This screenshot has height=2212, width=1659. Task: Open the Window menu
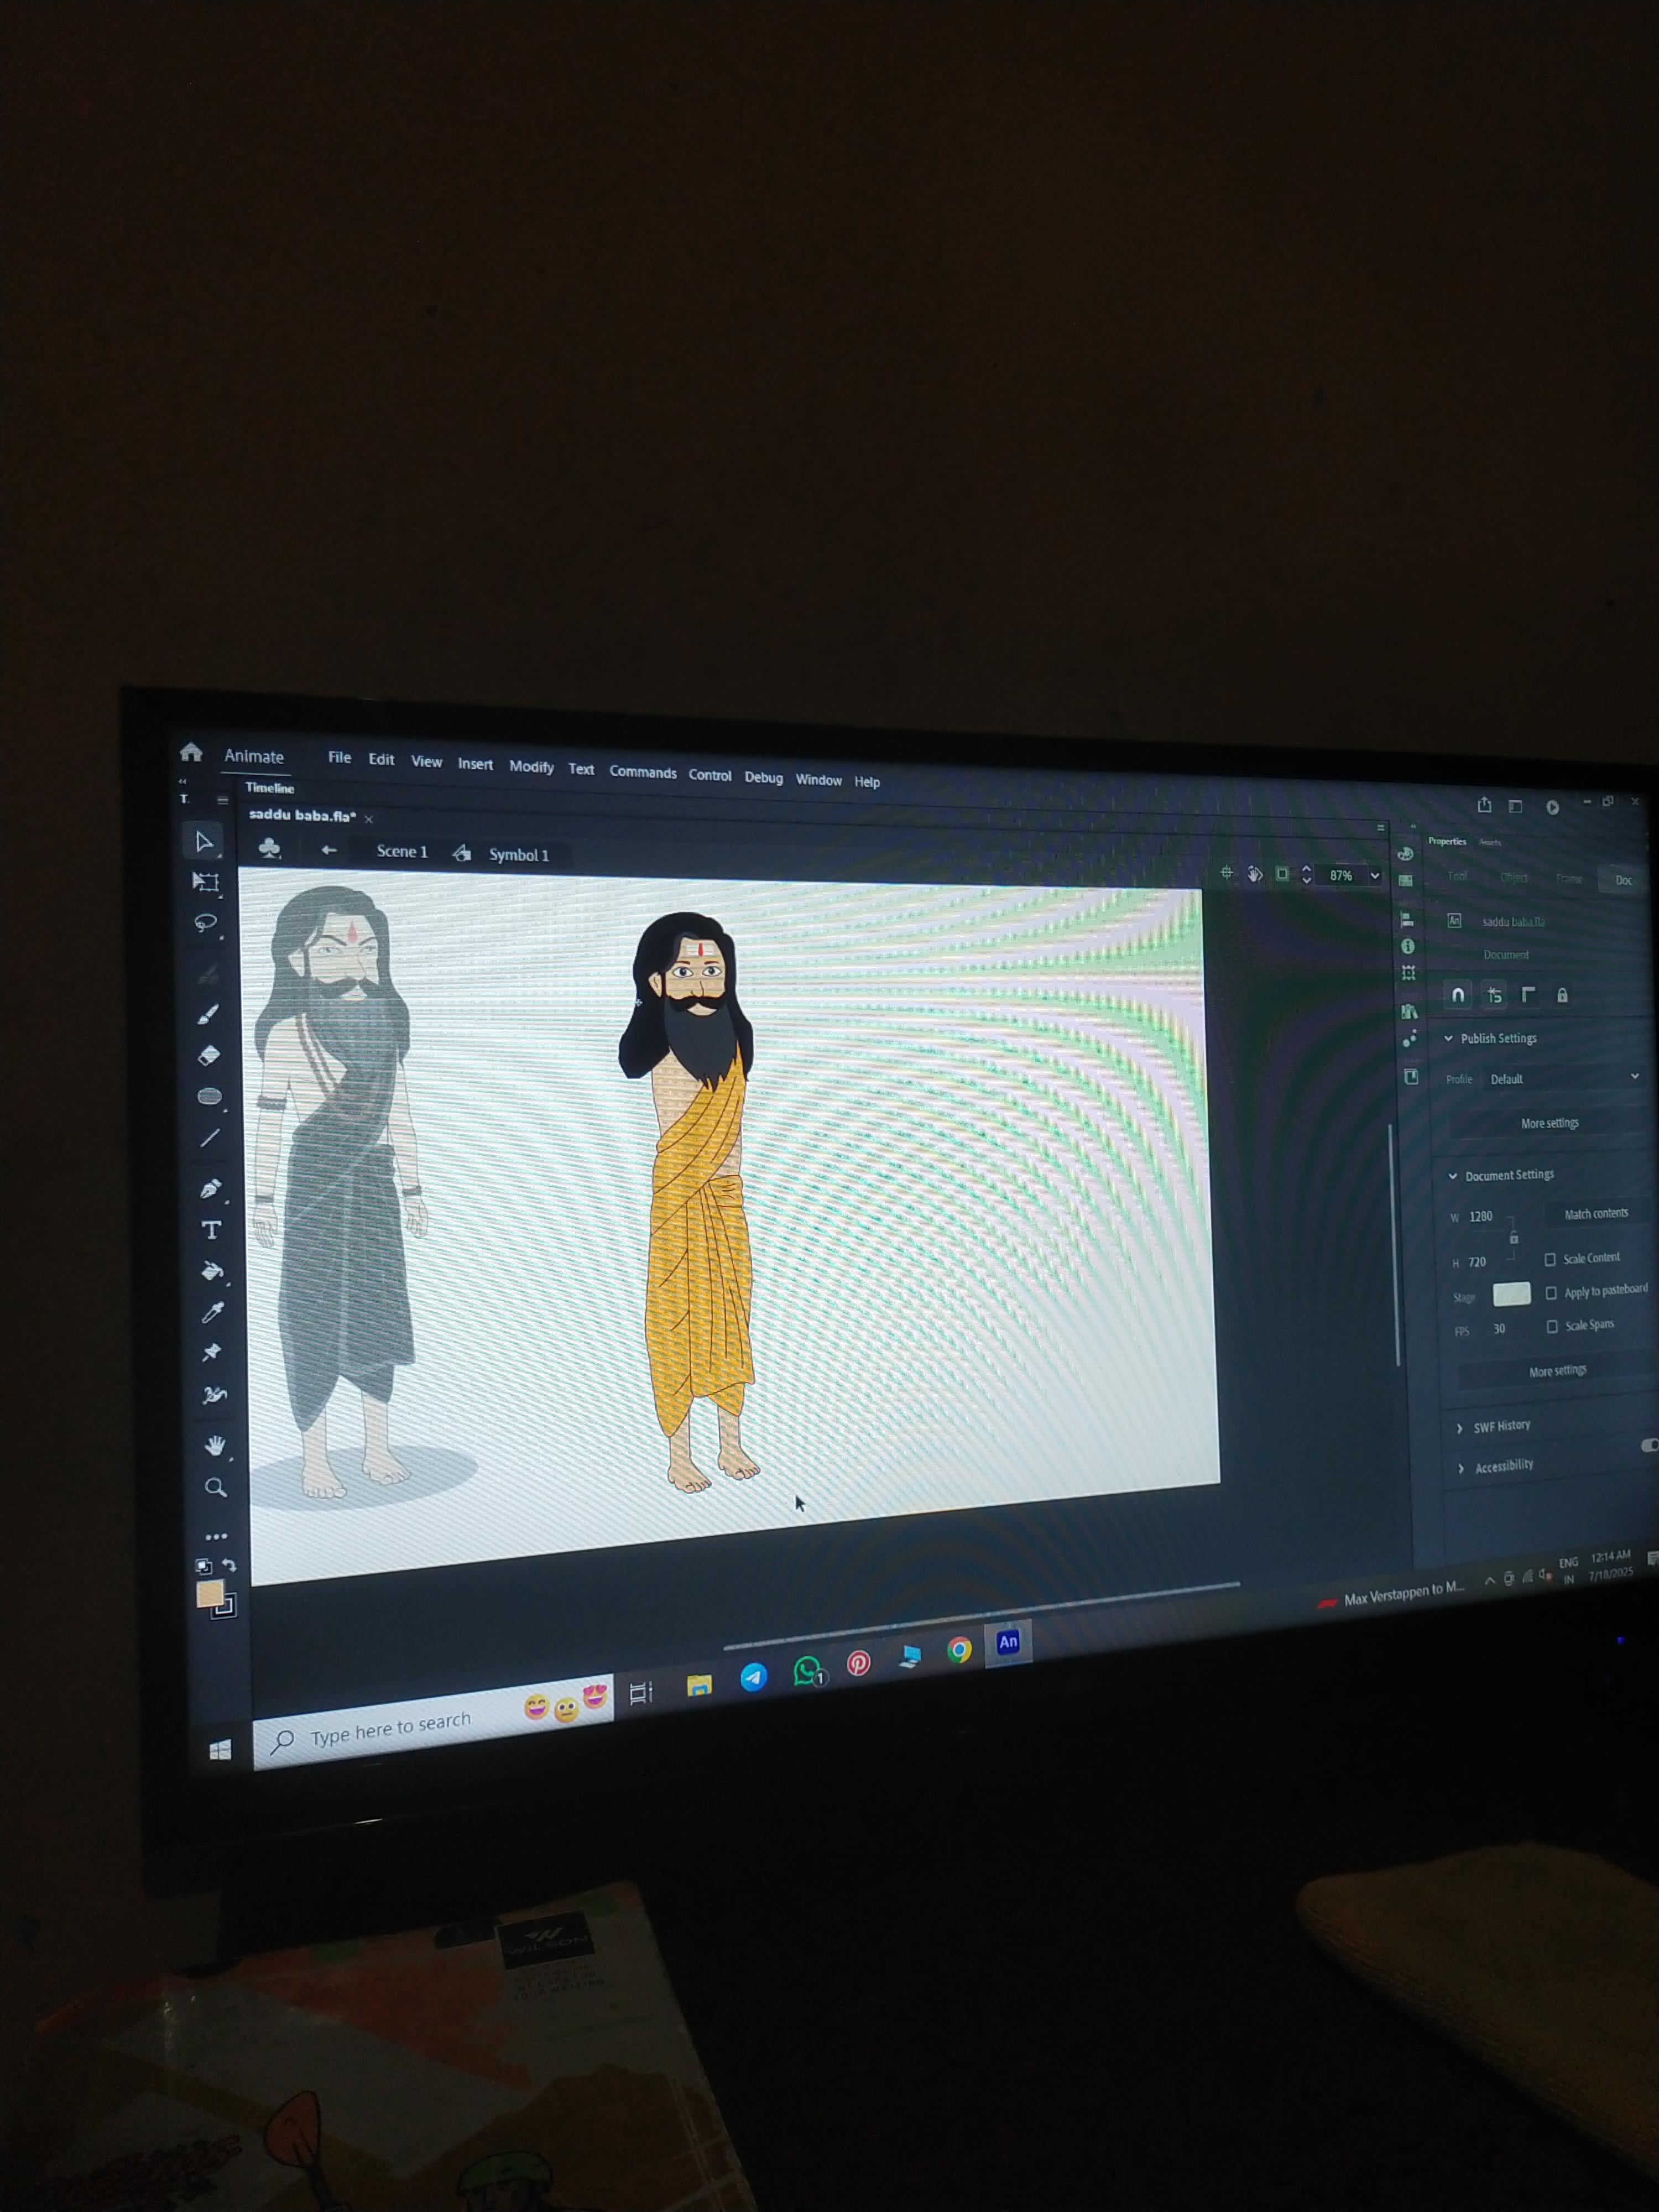point(818,780)
